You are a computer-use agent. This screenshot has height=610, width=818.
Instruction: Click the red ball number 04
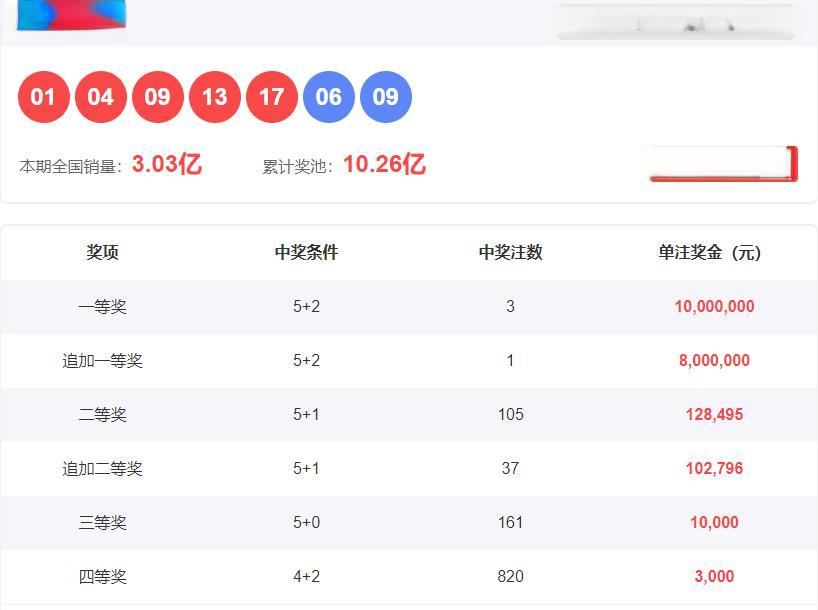(x=100, y=97)
